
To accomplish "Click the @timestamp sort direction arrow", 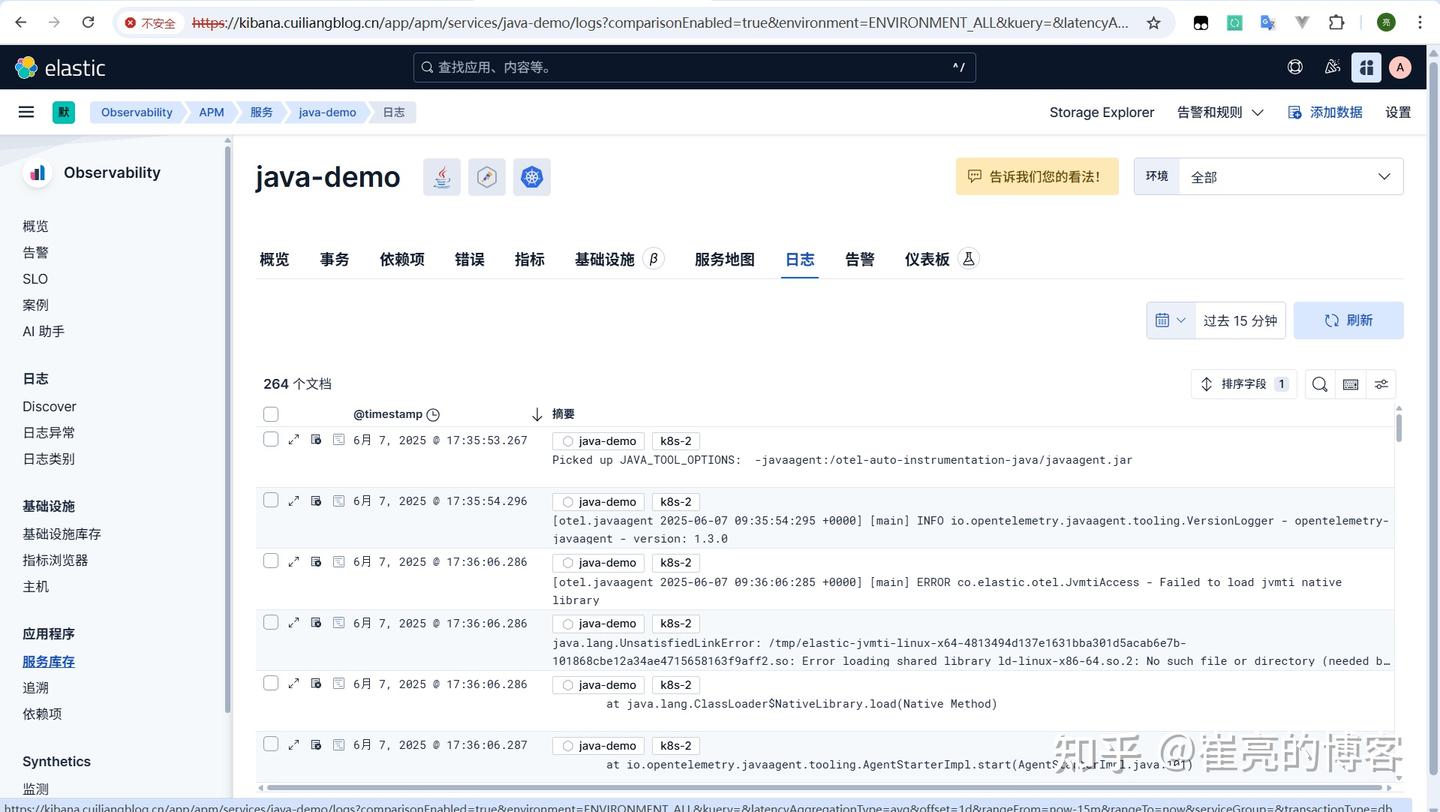I will point(537,413).
